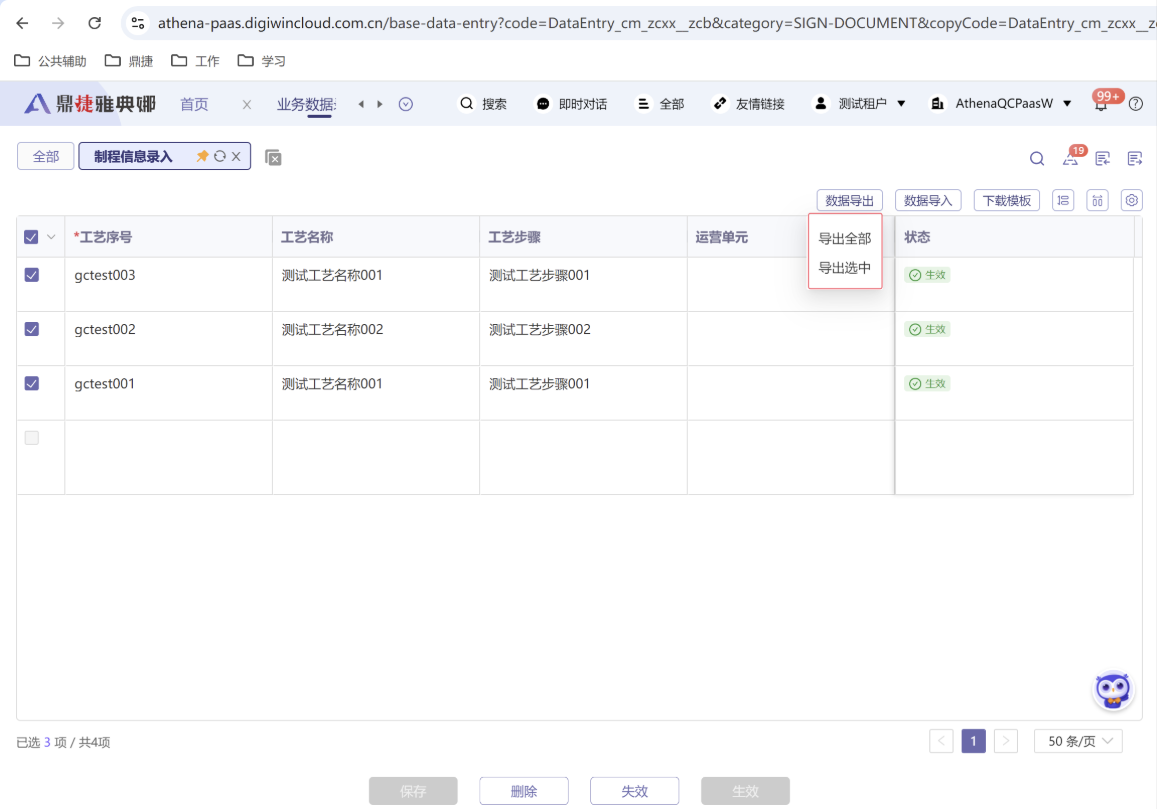The height and width of the screenshot is (809, 1157).
Task: Open the 学习 bookmarks folder
Action: 262,61
